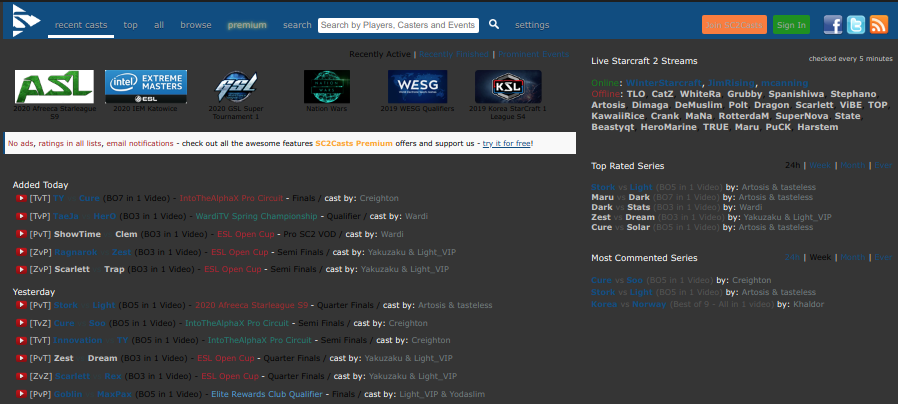Screen dimensions: 898x404
Task: Open the Twitter page icon
Action: coord(856,25)
